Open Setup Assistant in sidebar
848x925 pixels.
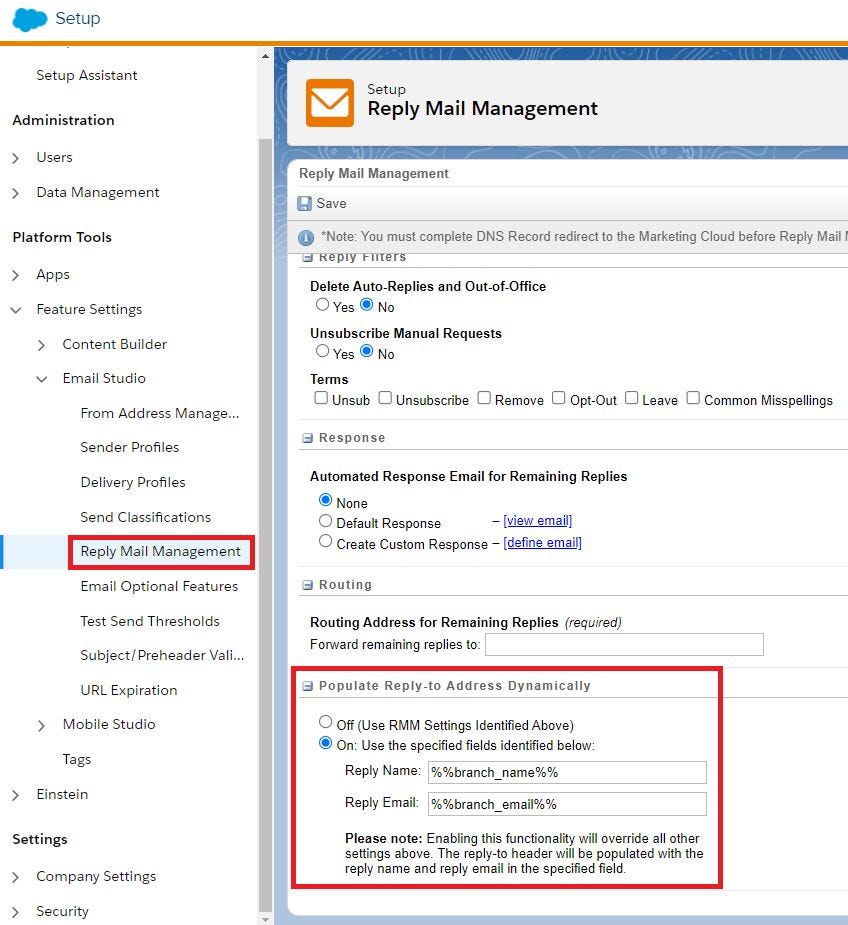point(87,76)
